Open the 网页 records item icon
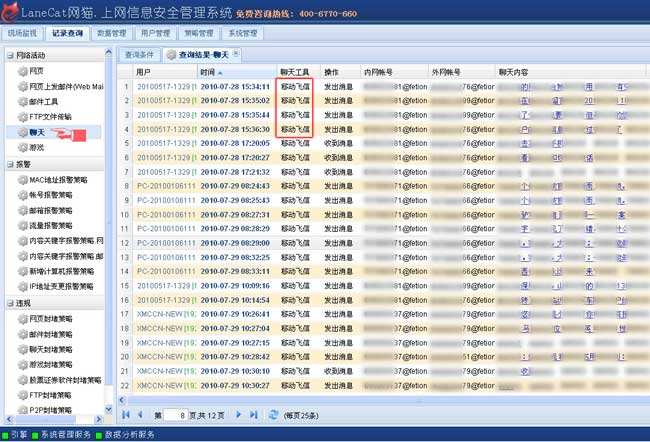Screen dimensions: 650x442 coord(23,71)
